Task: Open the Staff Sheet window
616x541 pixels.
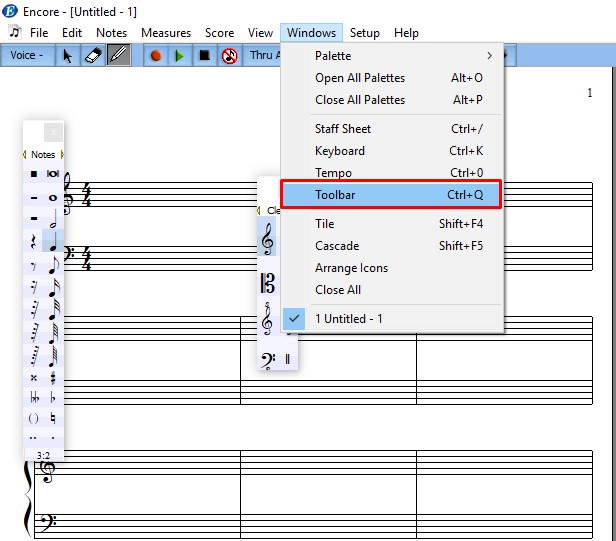Action: pyautogui.click(x=392, y=129)
